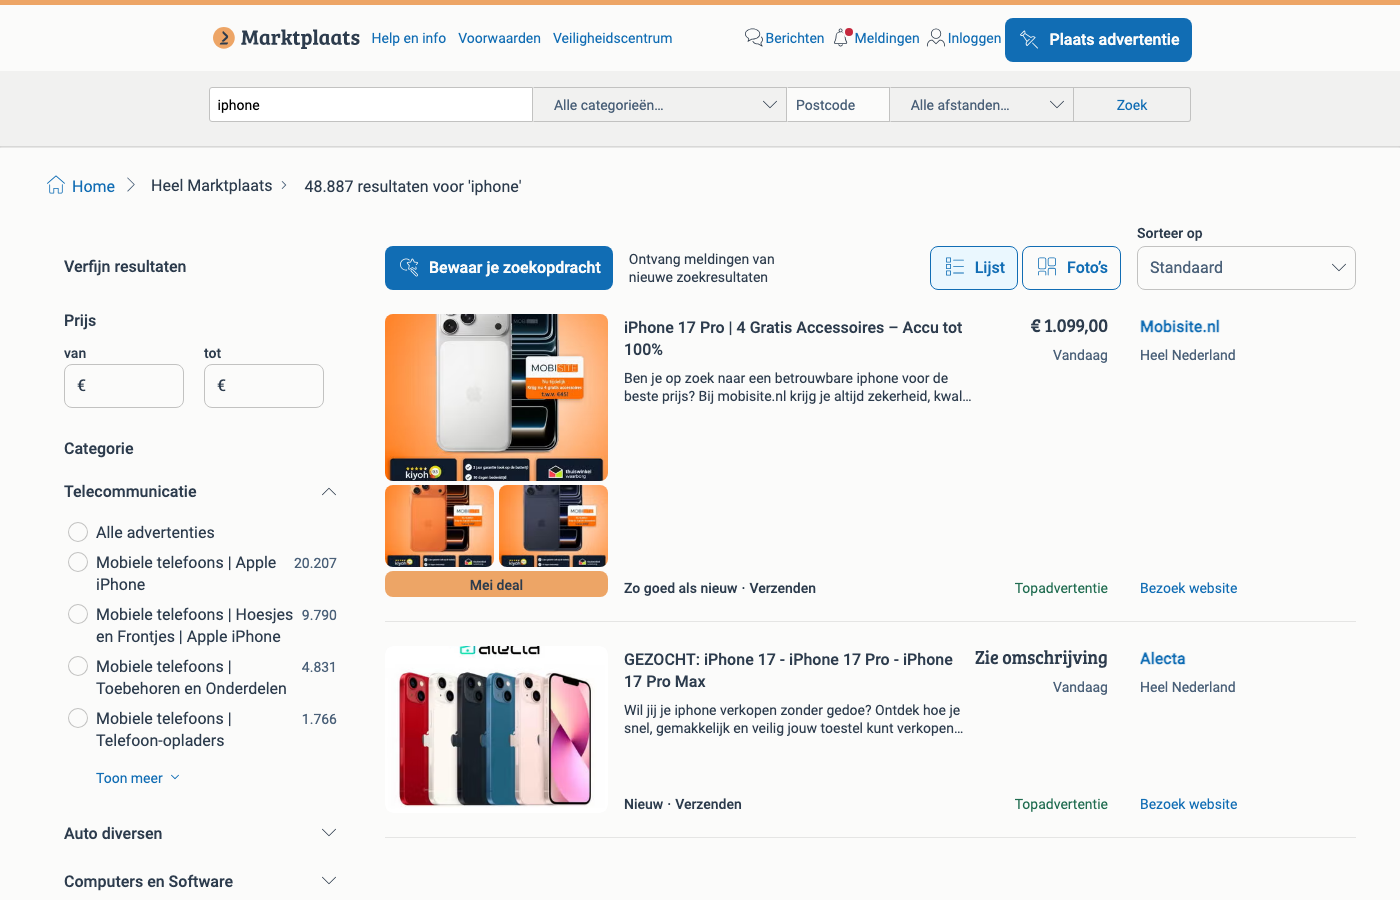This screenshot has height=900, width=1400.
Task: Open iPhone 17 Pro 4 Gratis Accessoires listing
Action: click(x=793, y=338)
